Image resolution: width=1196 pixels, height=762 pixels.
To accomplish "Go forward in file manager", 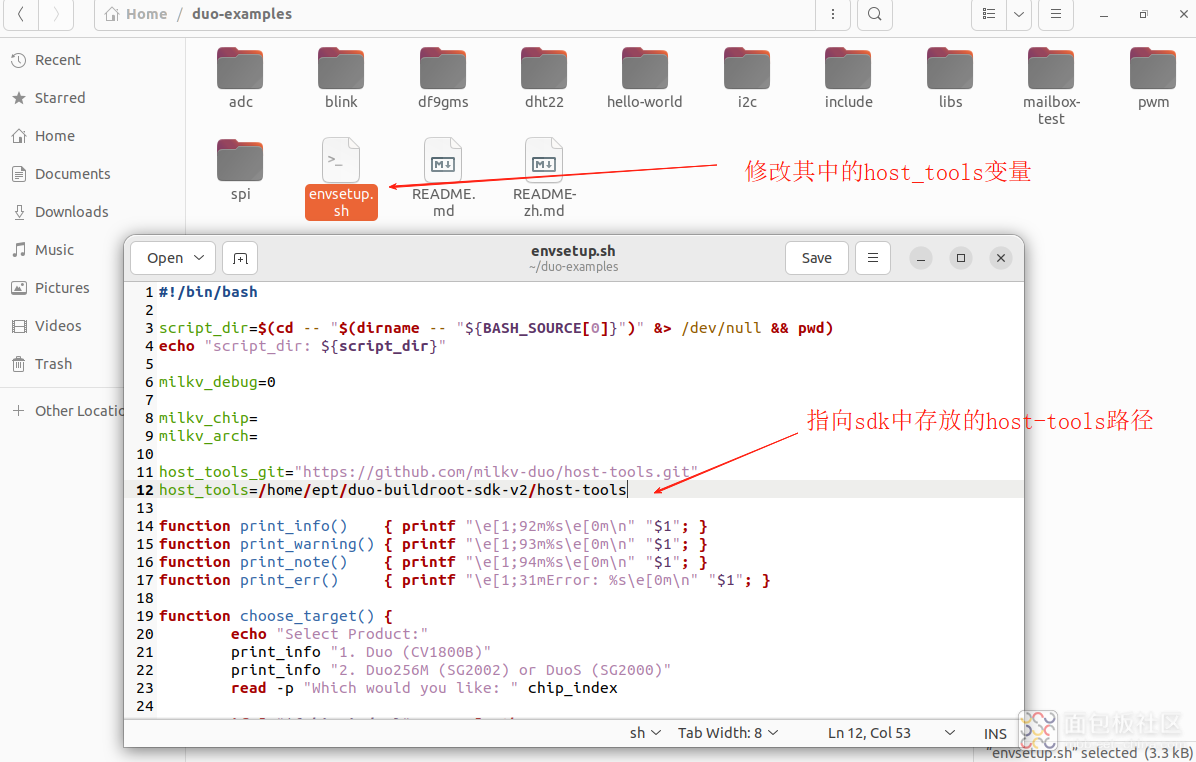I will [56, 14].
